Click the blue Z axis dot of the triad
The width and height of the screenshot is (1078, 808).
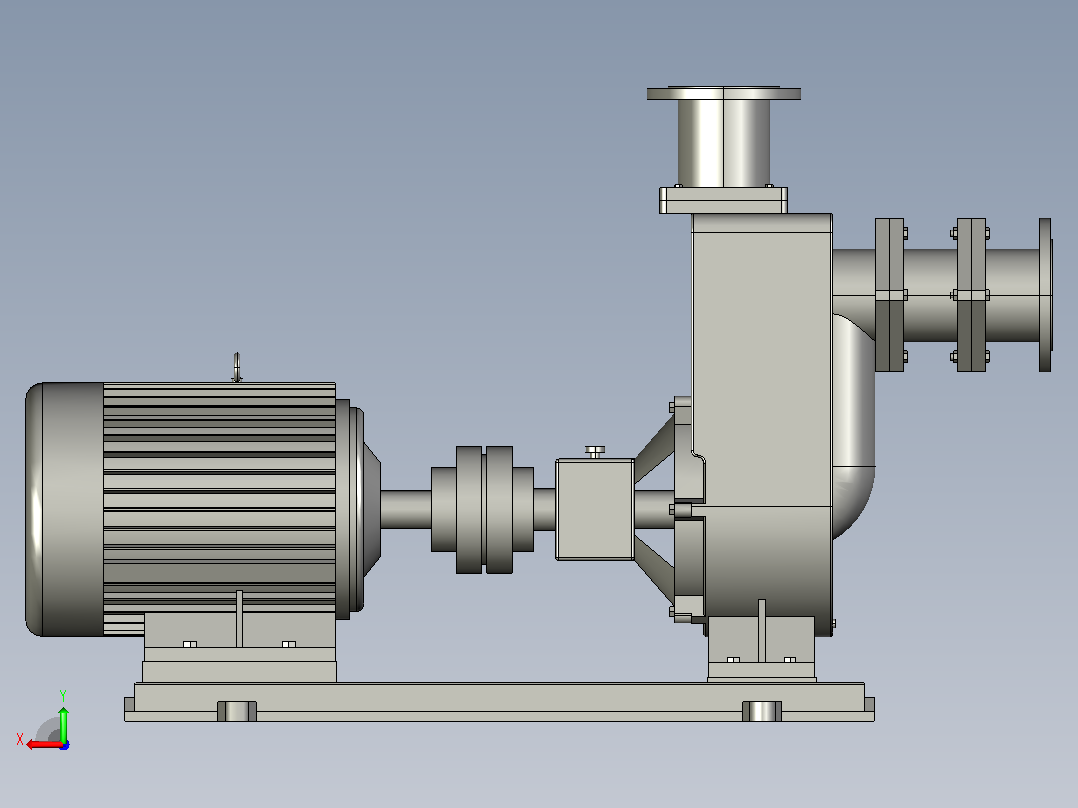click(65, 745)
